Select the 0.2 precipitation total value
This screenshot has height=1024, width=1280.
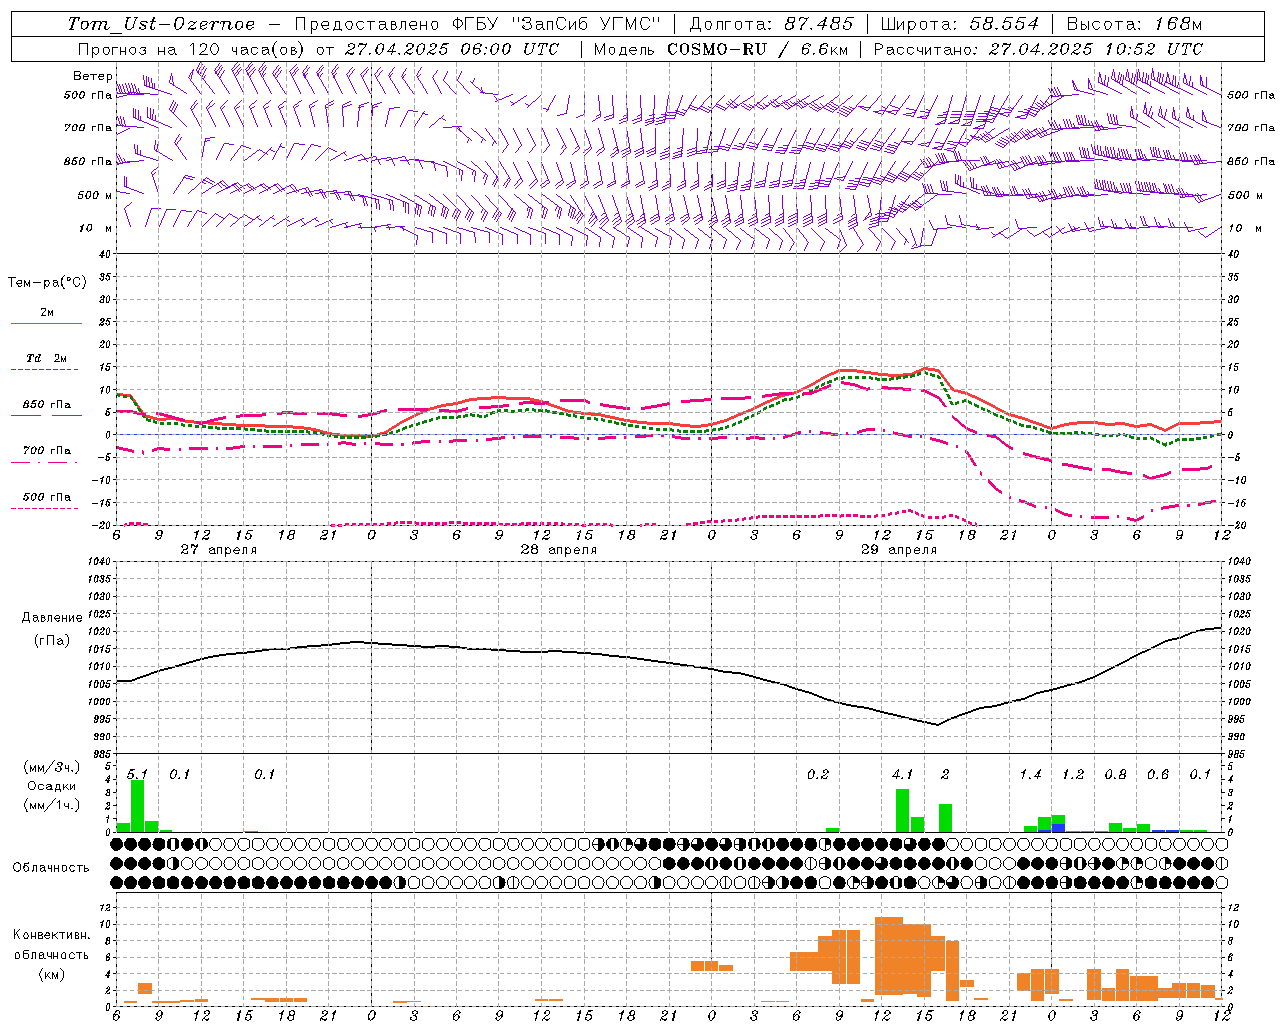click(818, 775)
